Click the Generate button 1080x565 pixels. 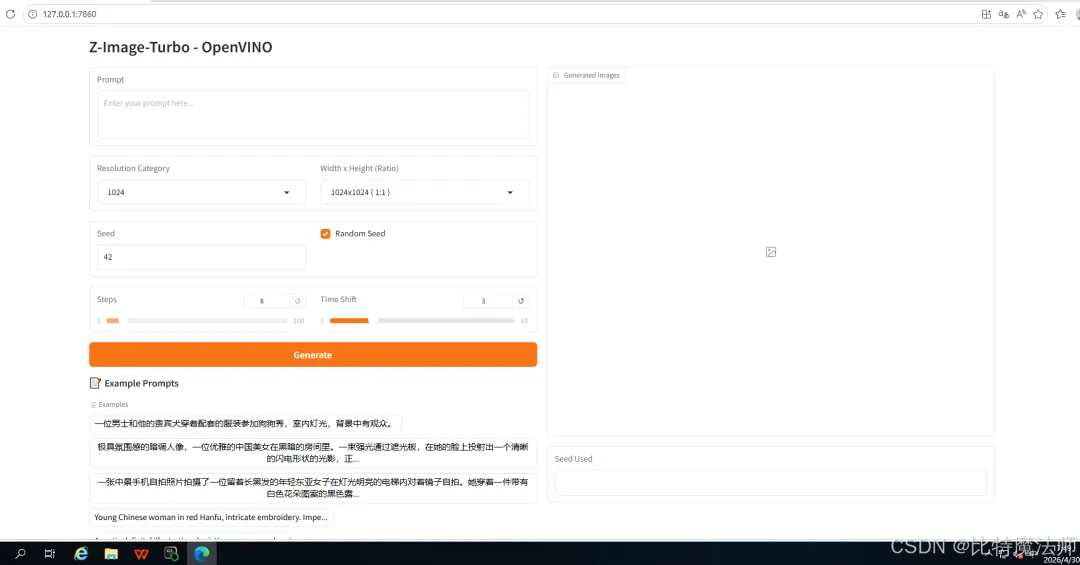(x=313, y=355)
